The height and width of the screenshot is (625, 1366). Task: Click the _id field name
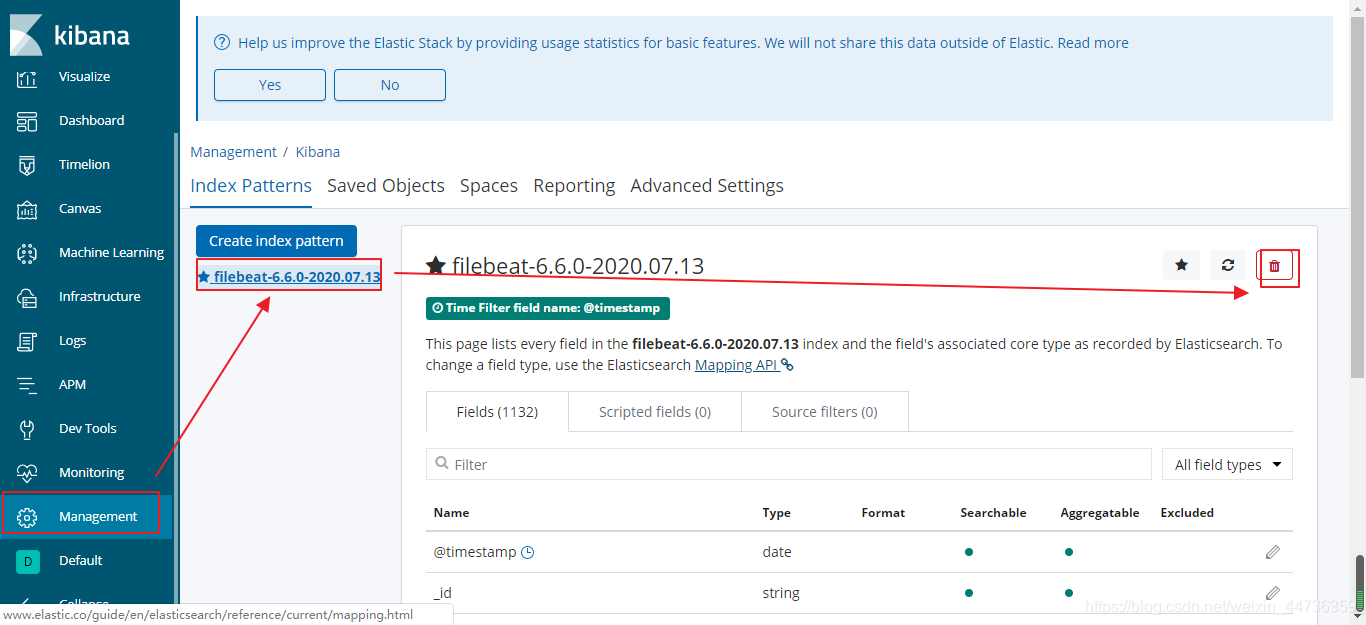point(443,593)
